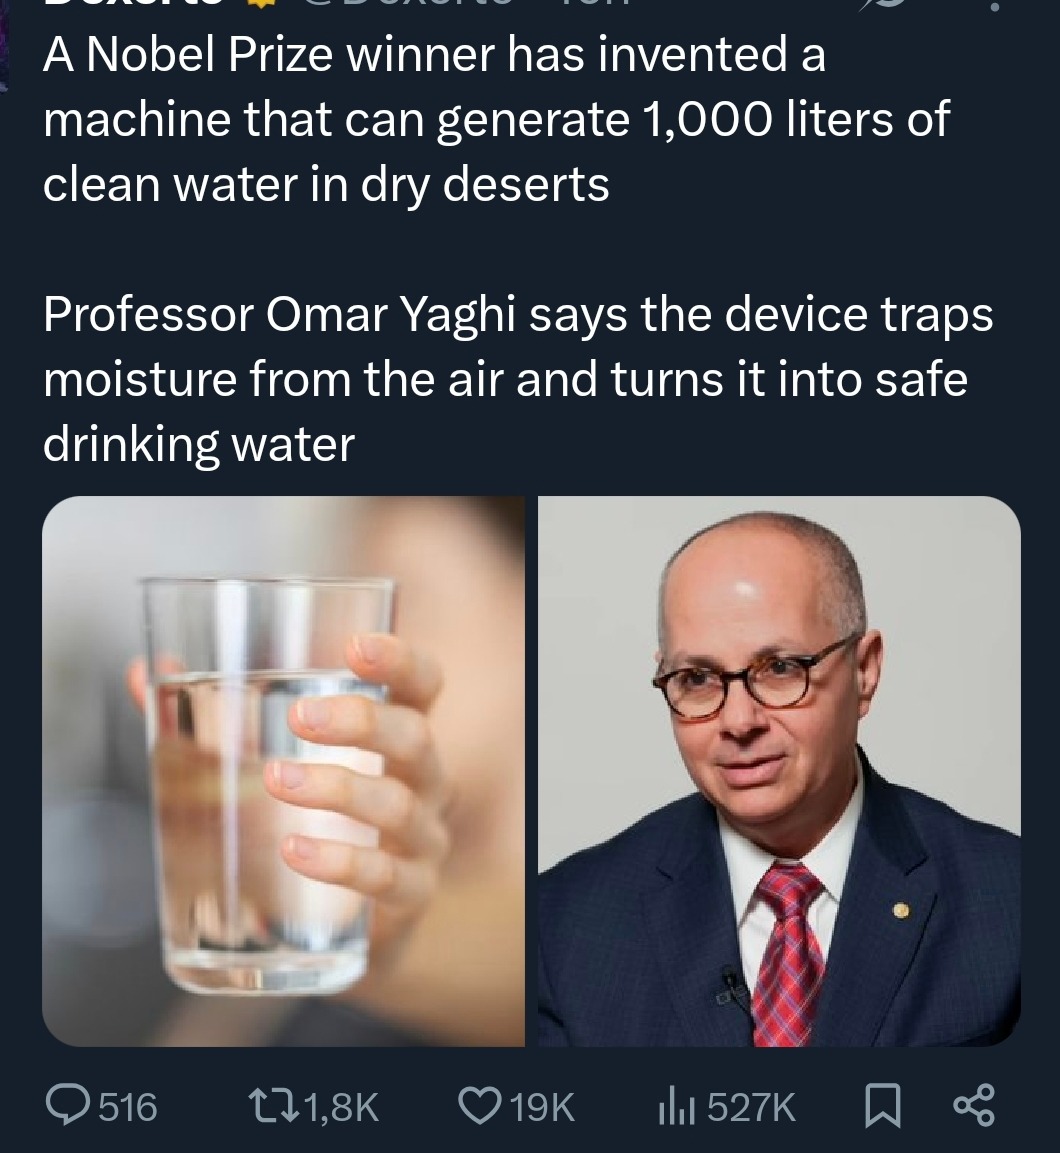The width and height of the screenshot is (1060, 1153).
Task: Like the post with the heart icon
Action: tap(480, 1105)
